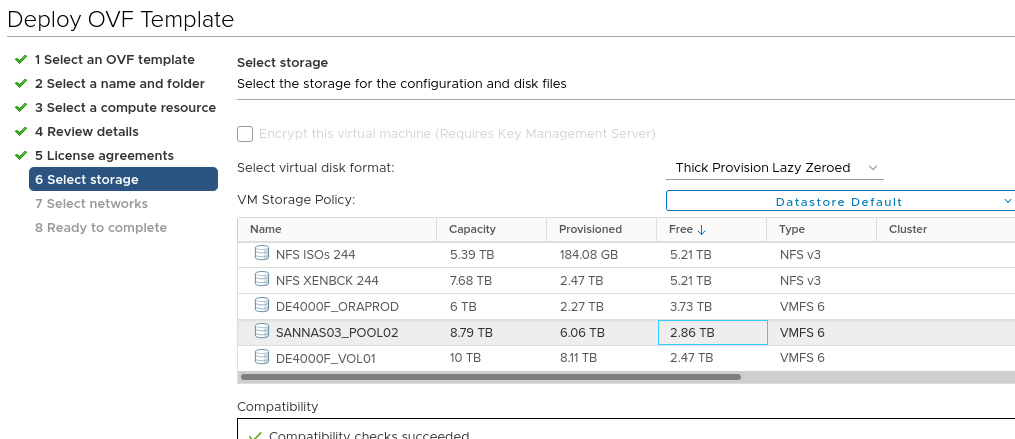Screen dimensions: 1015x439
Task: Select DE4000F_VOL01 datastore row
Action: (626, 358)
